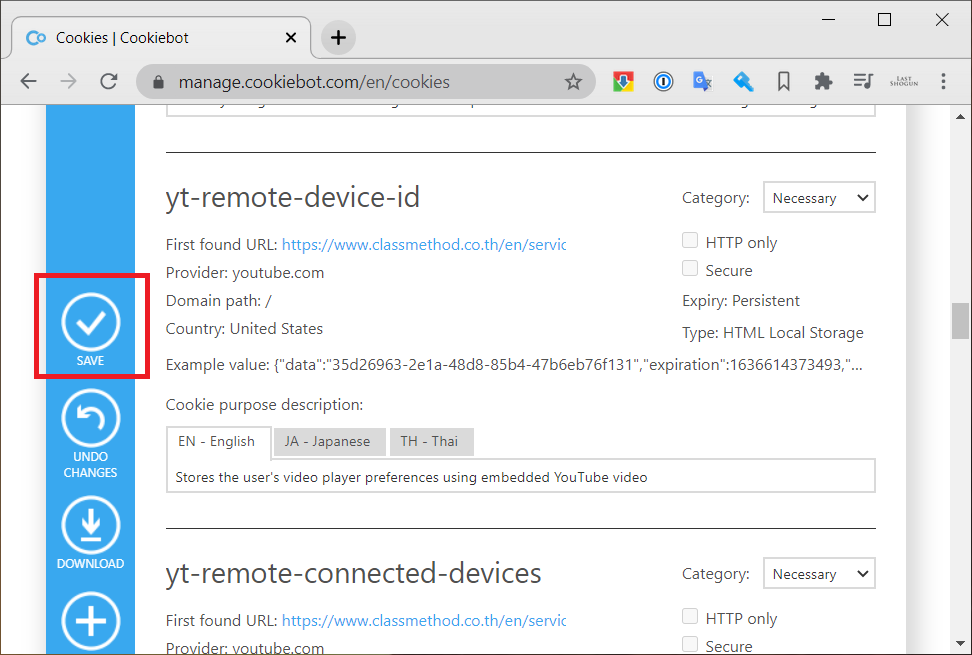Enable HTTP only for yt-remote-device-id

[x=690, y=240]
